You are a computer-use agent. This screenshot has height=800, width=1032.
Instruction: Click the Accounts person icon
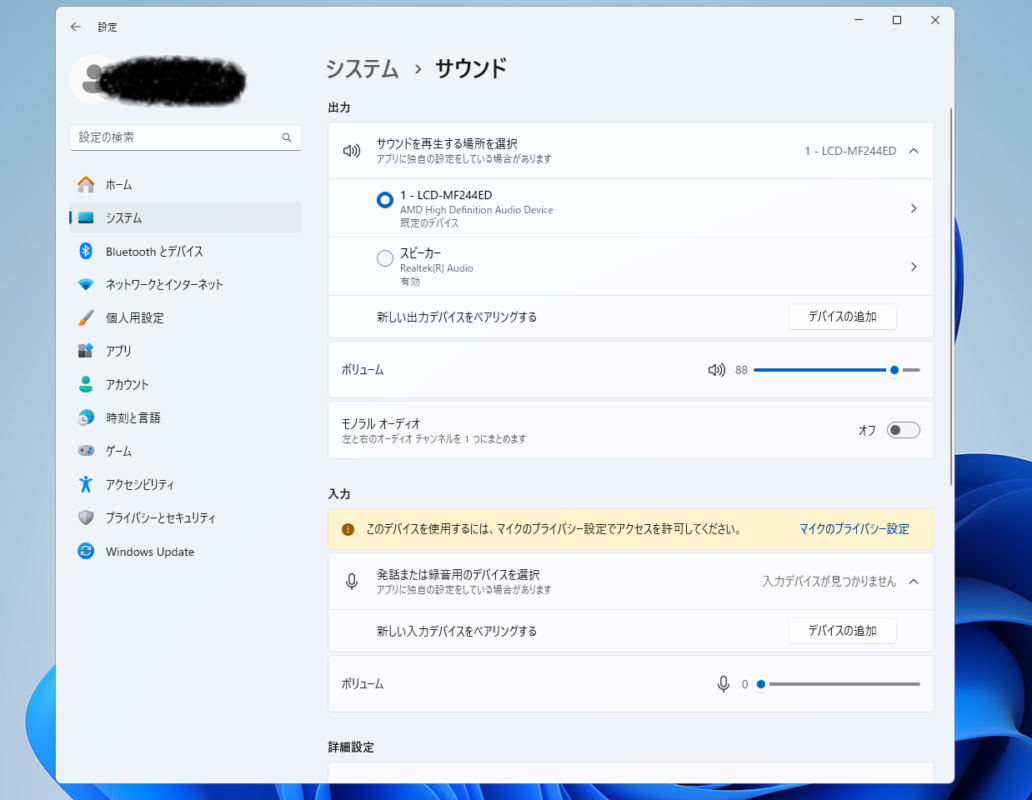86,384
